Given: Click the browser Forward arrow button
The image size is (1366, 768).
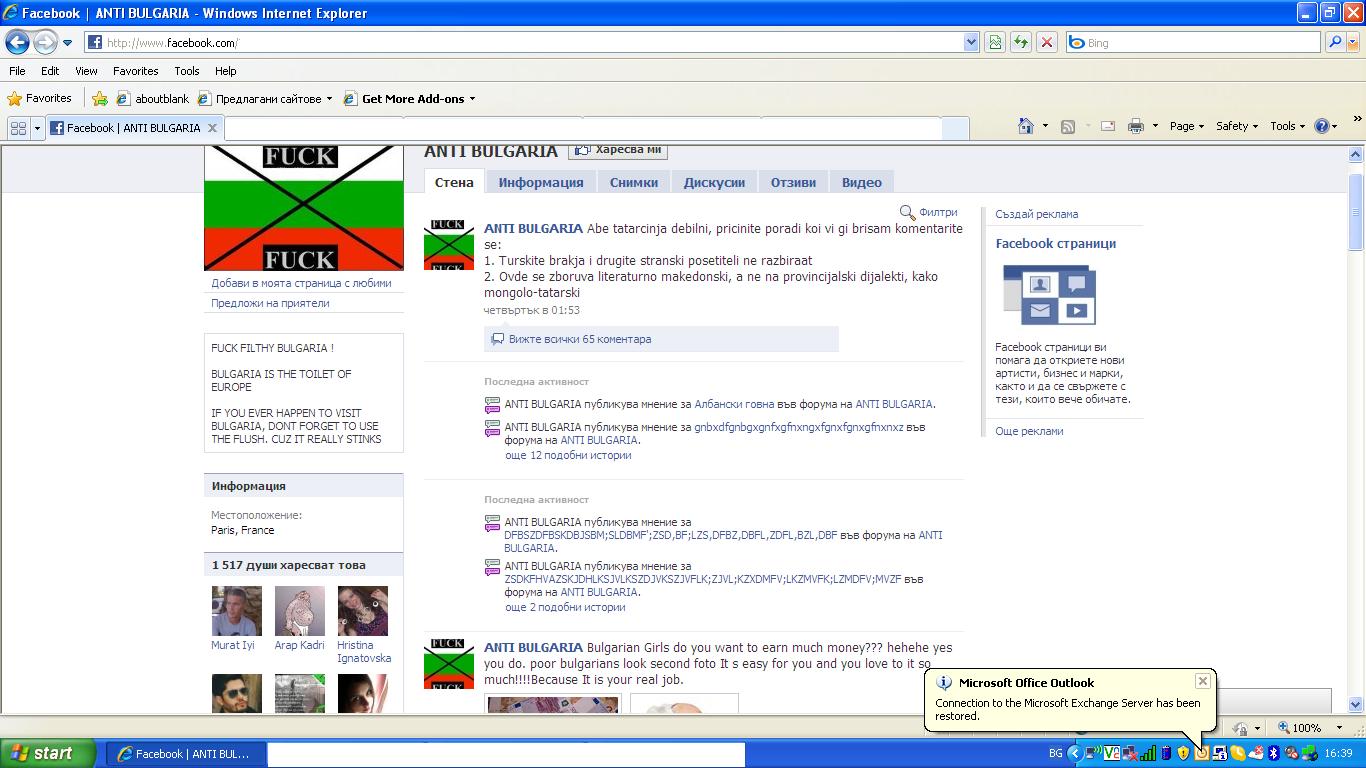Looking at the screenshot, I should click(45, 42).
